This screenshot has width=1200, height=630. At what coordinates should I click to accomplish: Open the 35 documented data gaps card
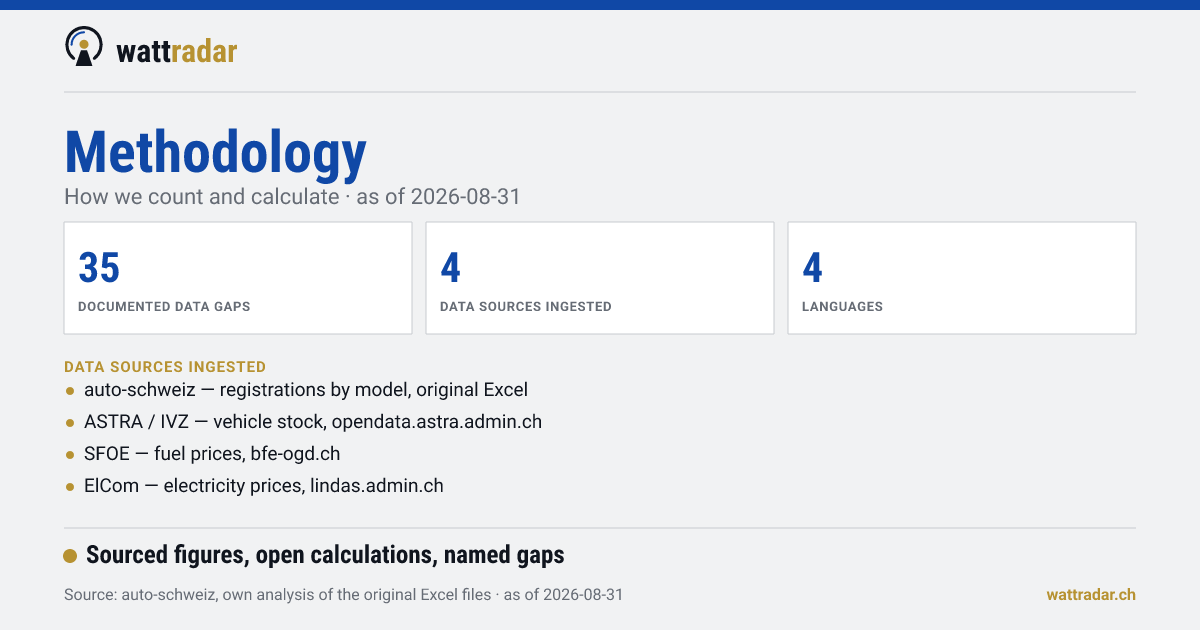pyautogui.click(x=238, y=278)
